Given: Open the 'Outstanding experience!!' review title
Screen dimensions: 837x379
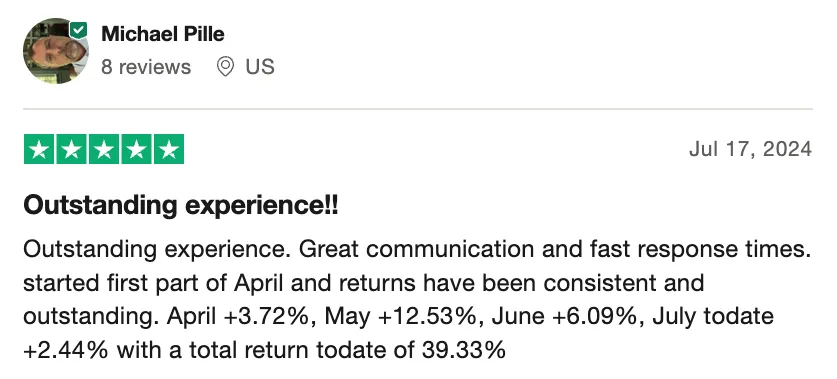Looking at the screenshot, I should tap(180, 206).
